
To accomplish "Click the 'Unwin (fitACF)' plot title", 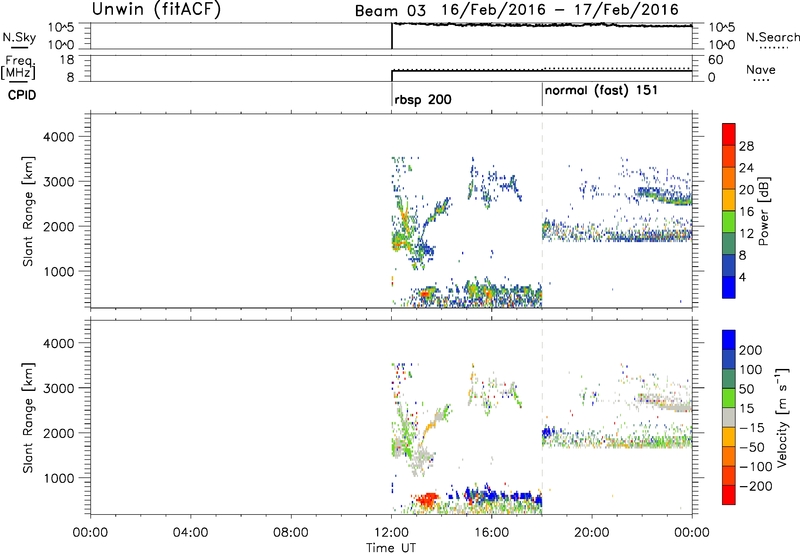I will (x=156, y=9).
